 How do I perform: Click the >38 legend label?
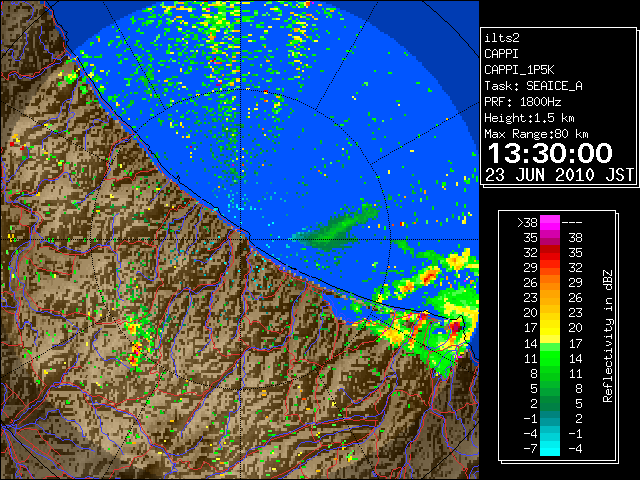pyautogui.click(x=527, y=223)
